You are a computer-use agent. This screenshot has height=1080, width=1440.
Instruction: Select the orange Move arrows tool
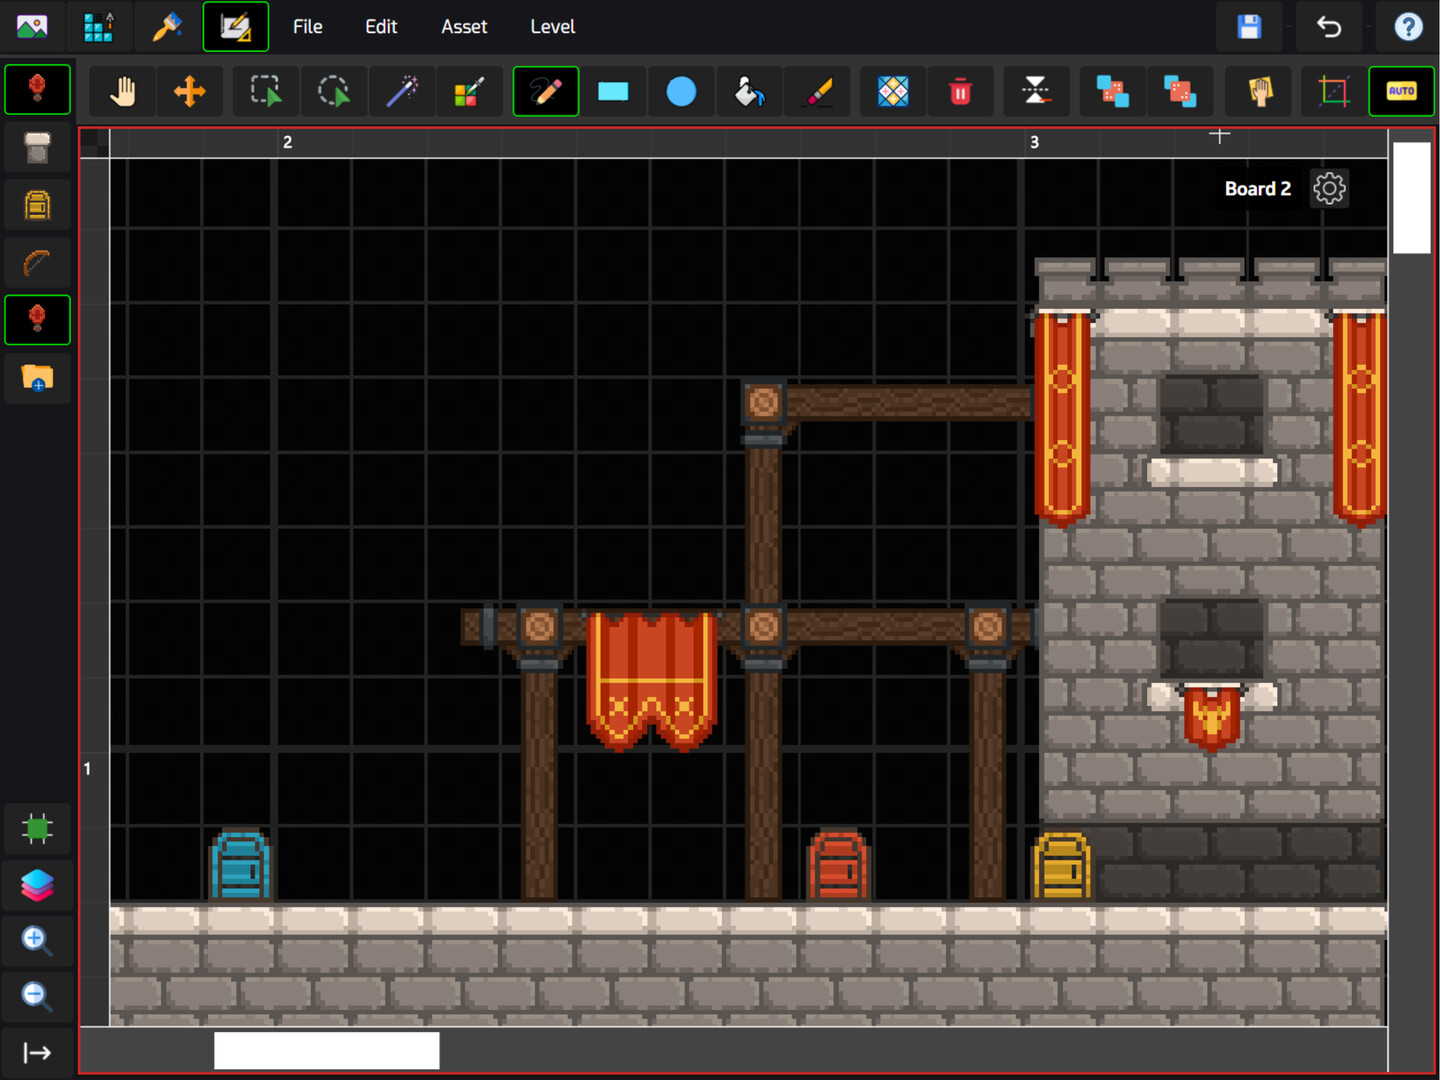pos(189,92)
